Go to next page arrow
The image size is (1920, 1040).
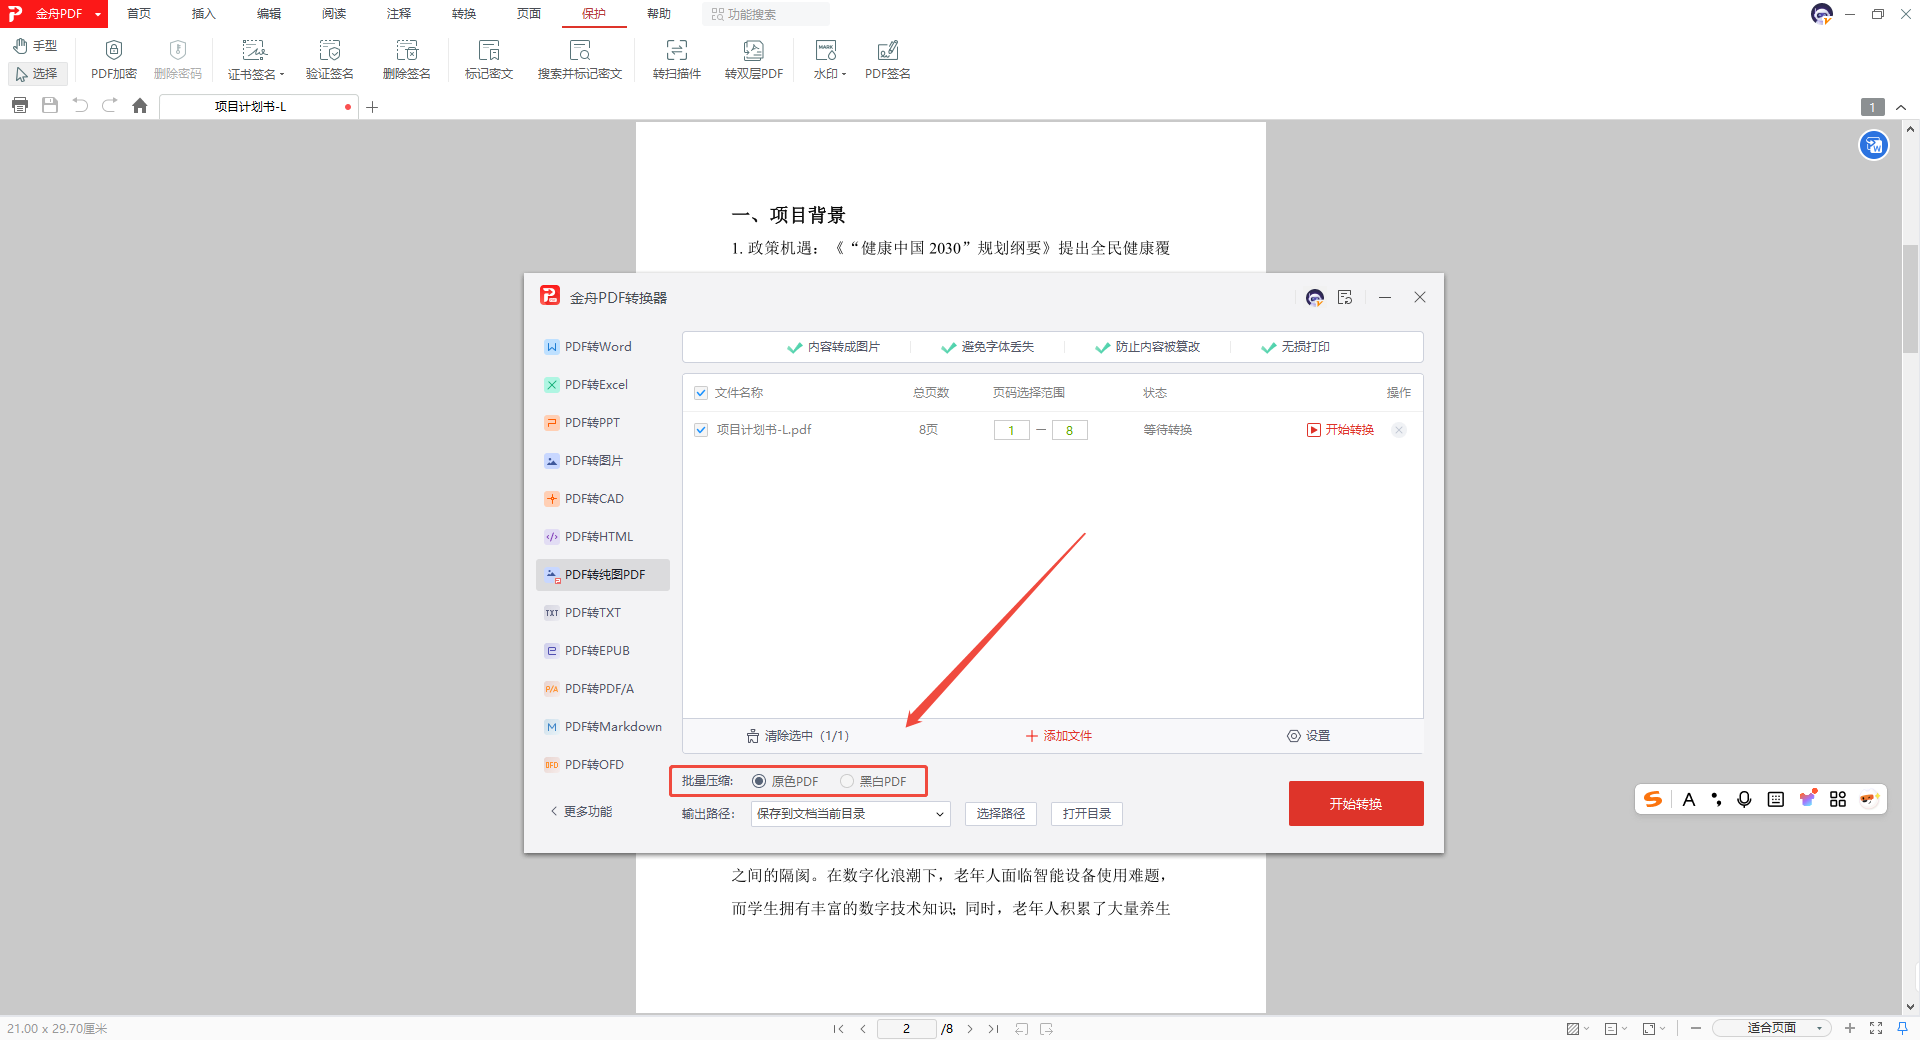coord(970,1029)
